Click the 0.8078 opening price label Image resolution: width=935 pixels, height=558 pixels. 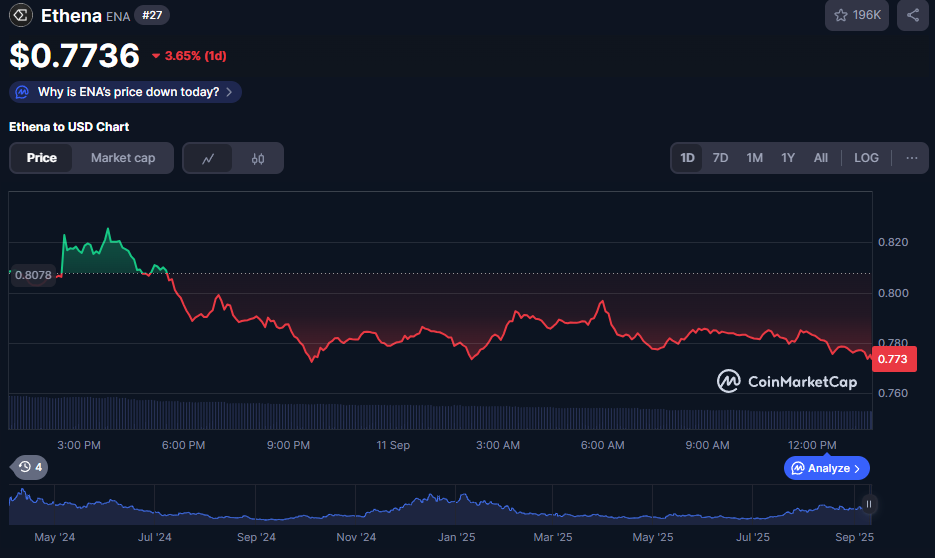(x=33, y=275)
